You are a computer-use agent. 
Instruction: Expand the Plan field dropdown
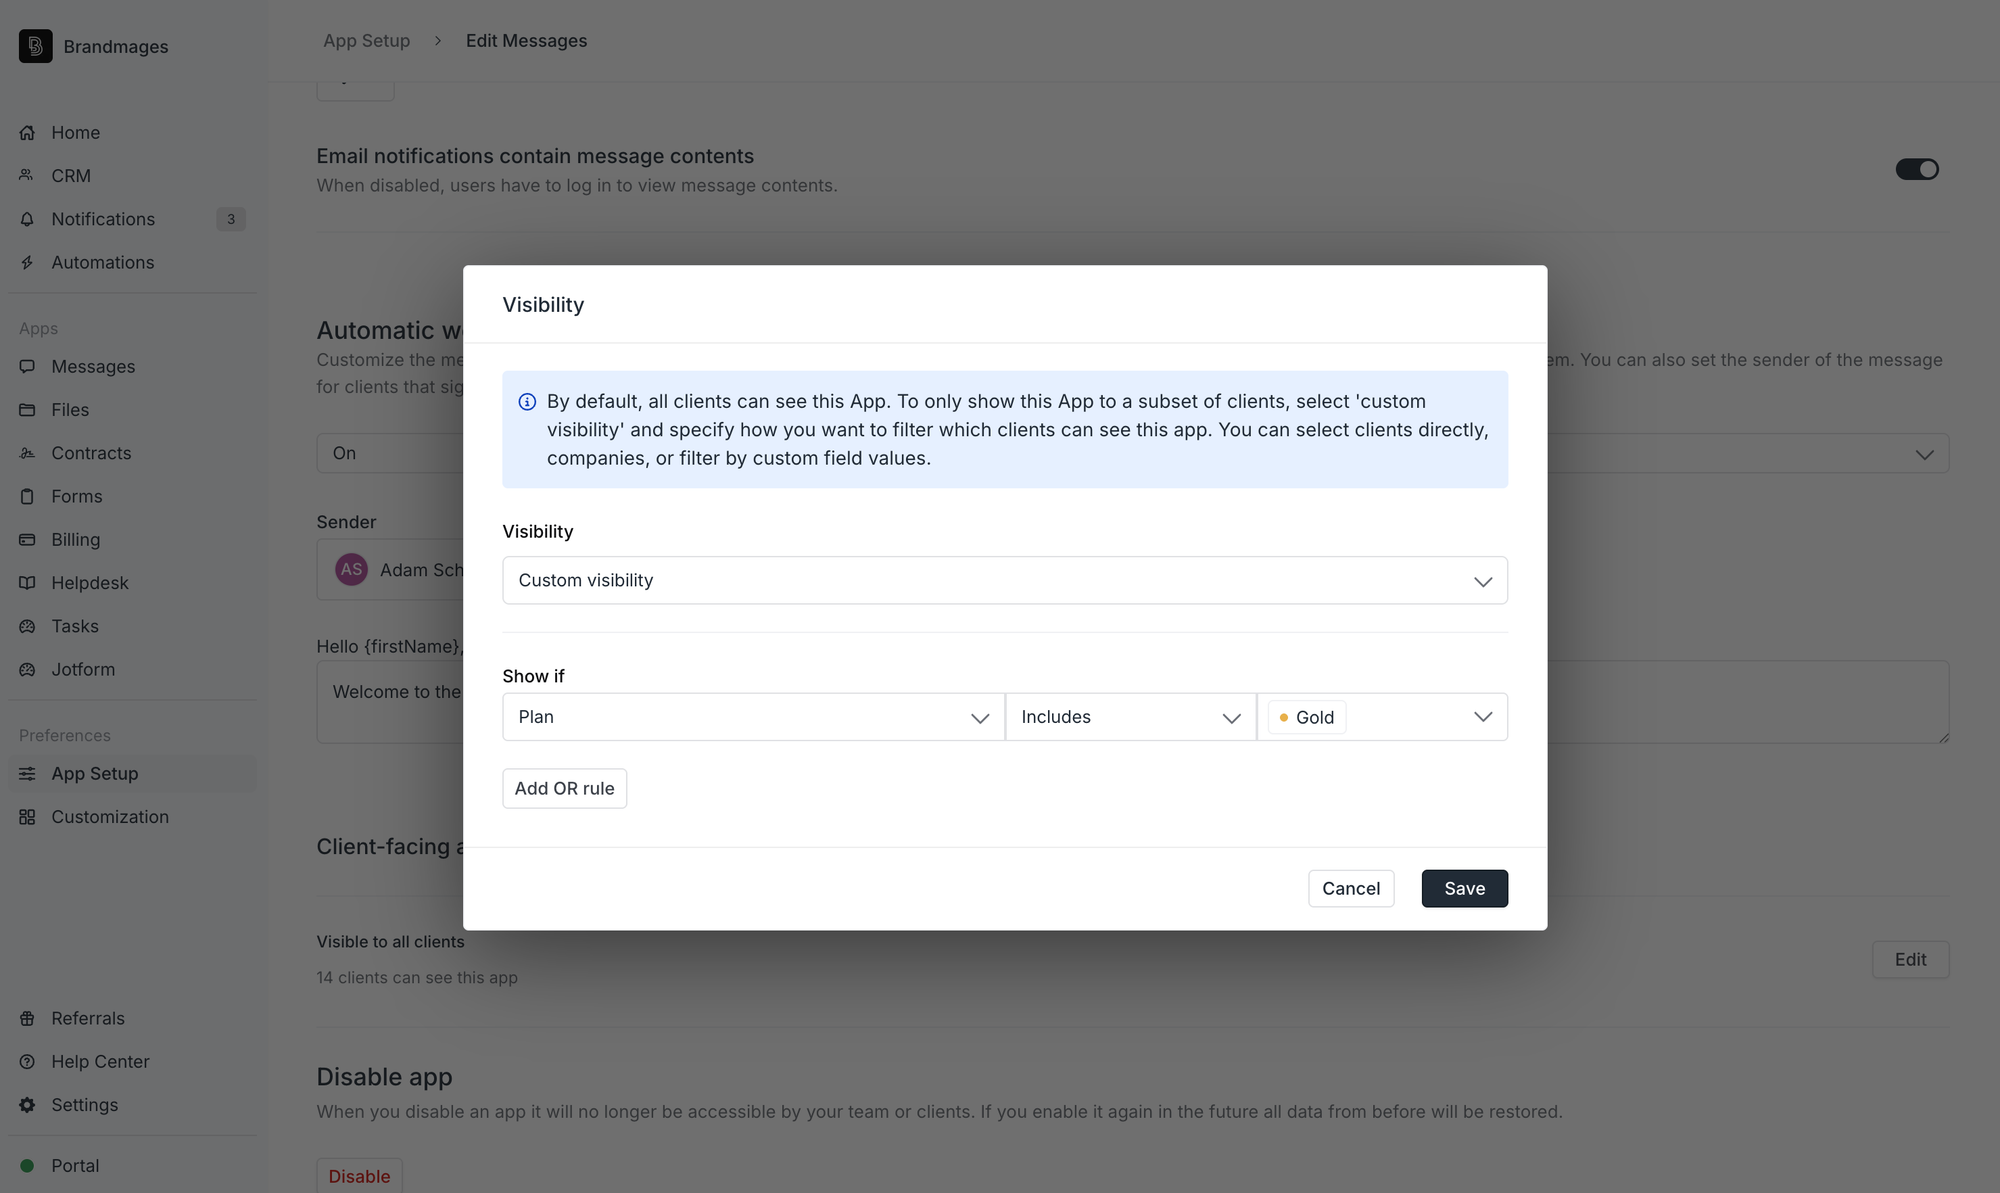coord(753,717)
